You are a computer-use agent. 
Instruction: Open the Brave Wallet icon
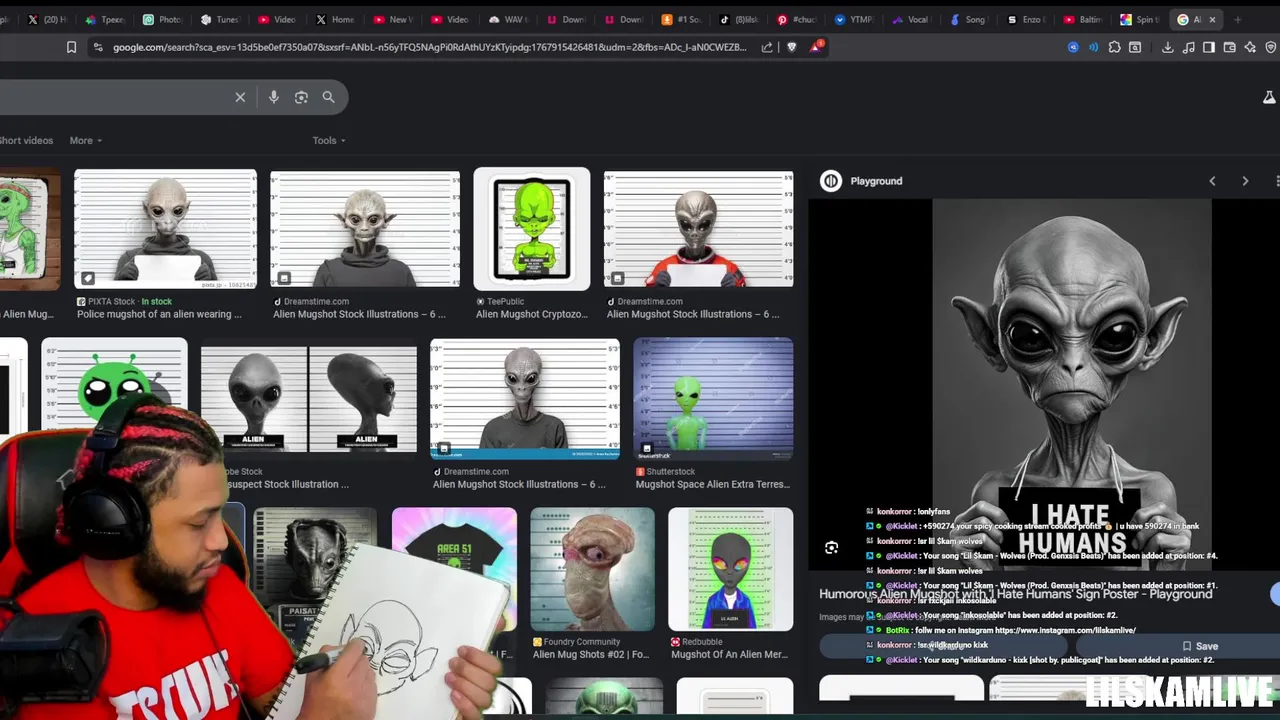pyautogui.click(x=1229, y=47)
